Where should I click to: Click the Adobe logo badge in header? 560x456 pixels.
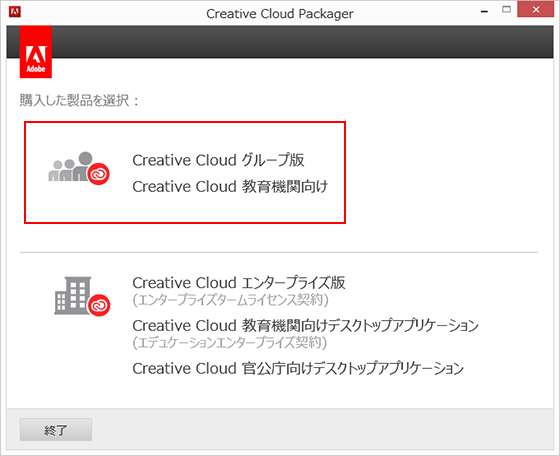[36, 52]
